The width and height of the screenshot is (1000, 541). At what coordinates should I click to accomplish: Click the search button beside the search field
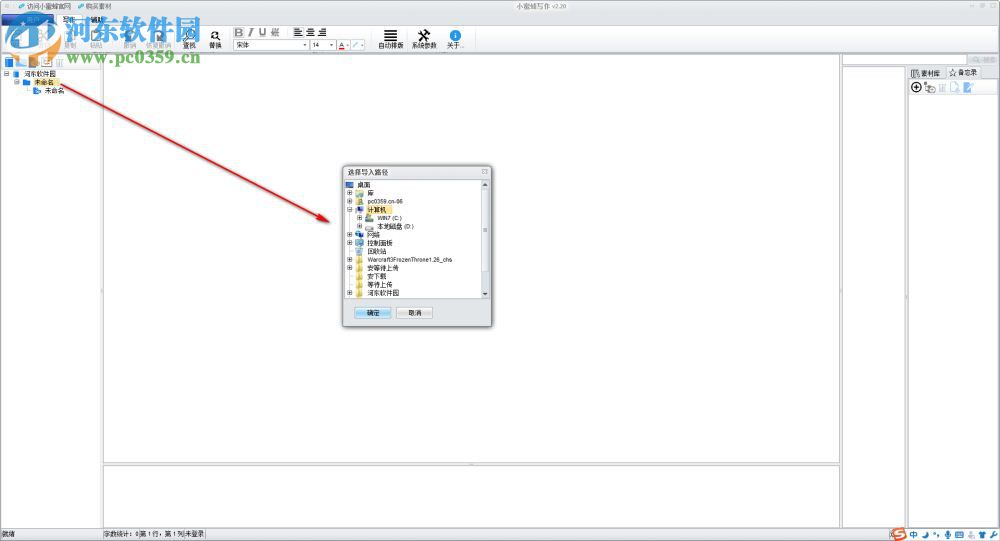982,59
